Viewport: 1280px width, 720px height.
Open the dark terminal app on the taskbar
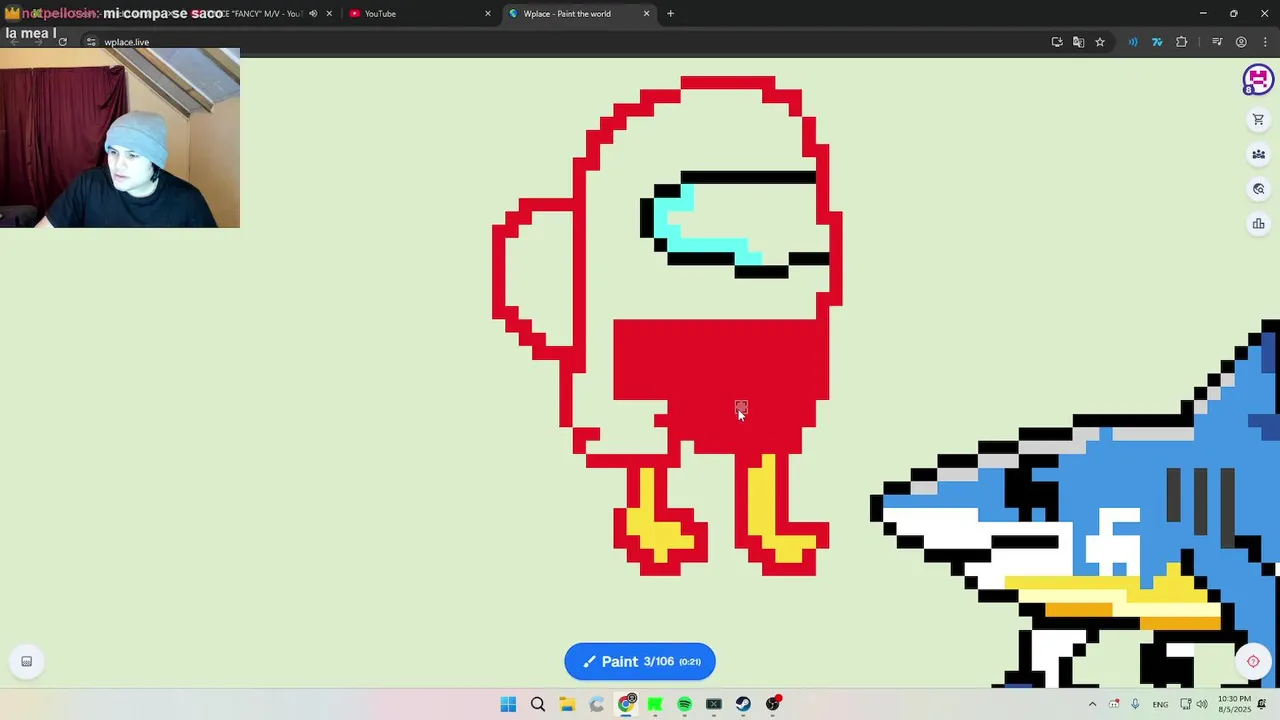point(714,704)
